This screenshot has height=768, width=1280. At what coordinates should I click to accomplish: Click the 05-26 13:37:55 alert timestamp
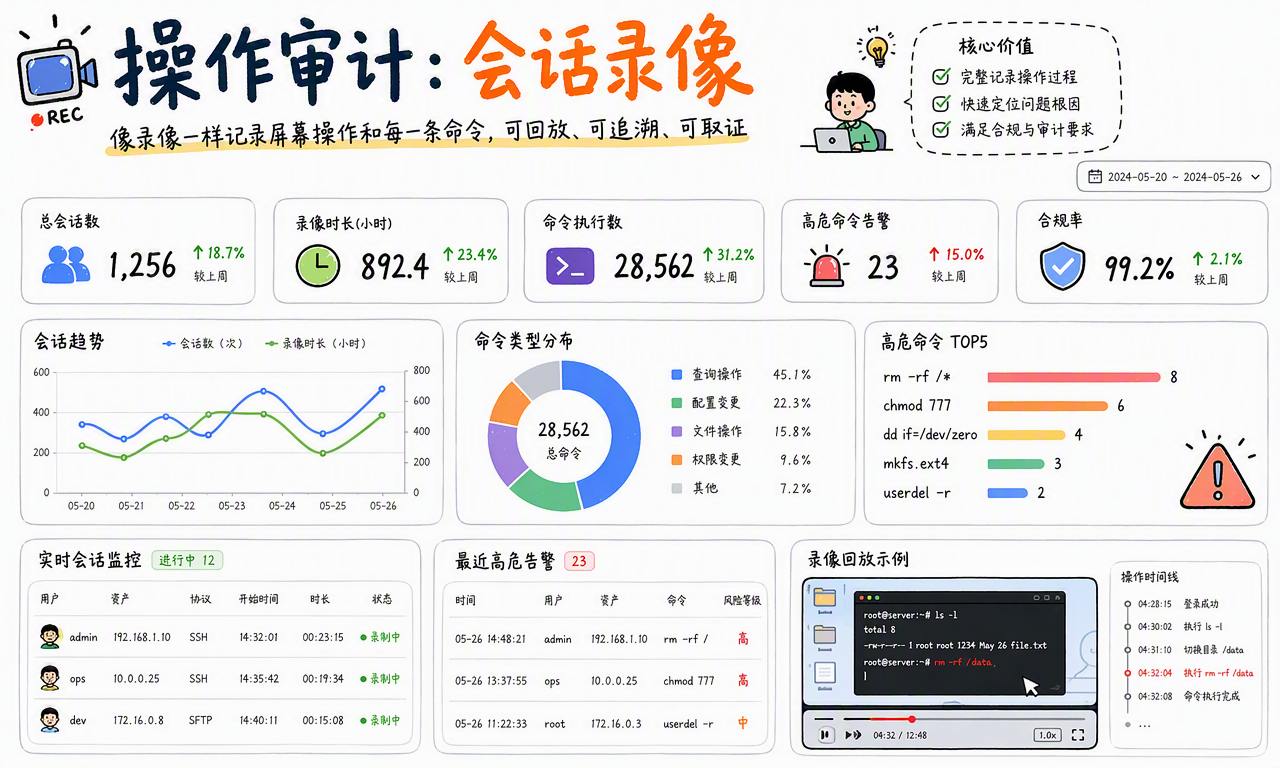coord(490,681)
